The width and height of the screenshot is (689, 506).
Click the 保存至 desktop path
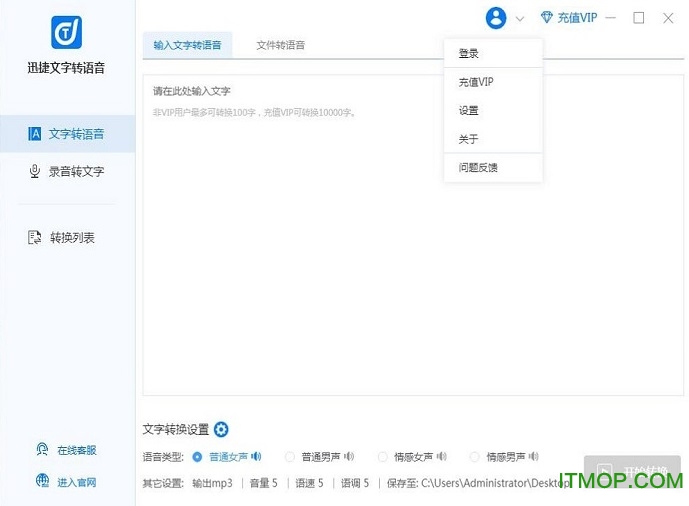[x=478, y=483]
